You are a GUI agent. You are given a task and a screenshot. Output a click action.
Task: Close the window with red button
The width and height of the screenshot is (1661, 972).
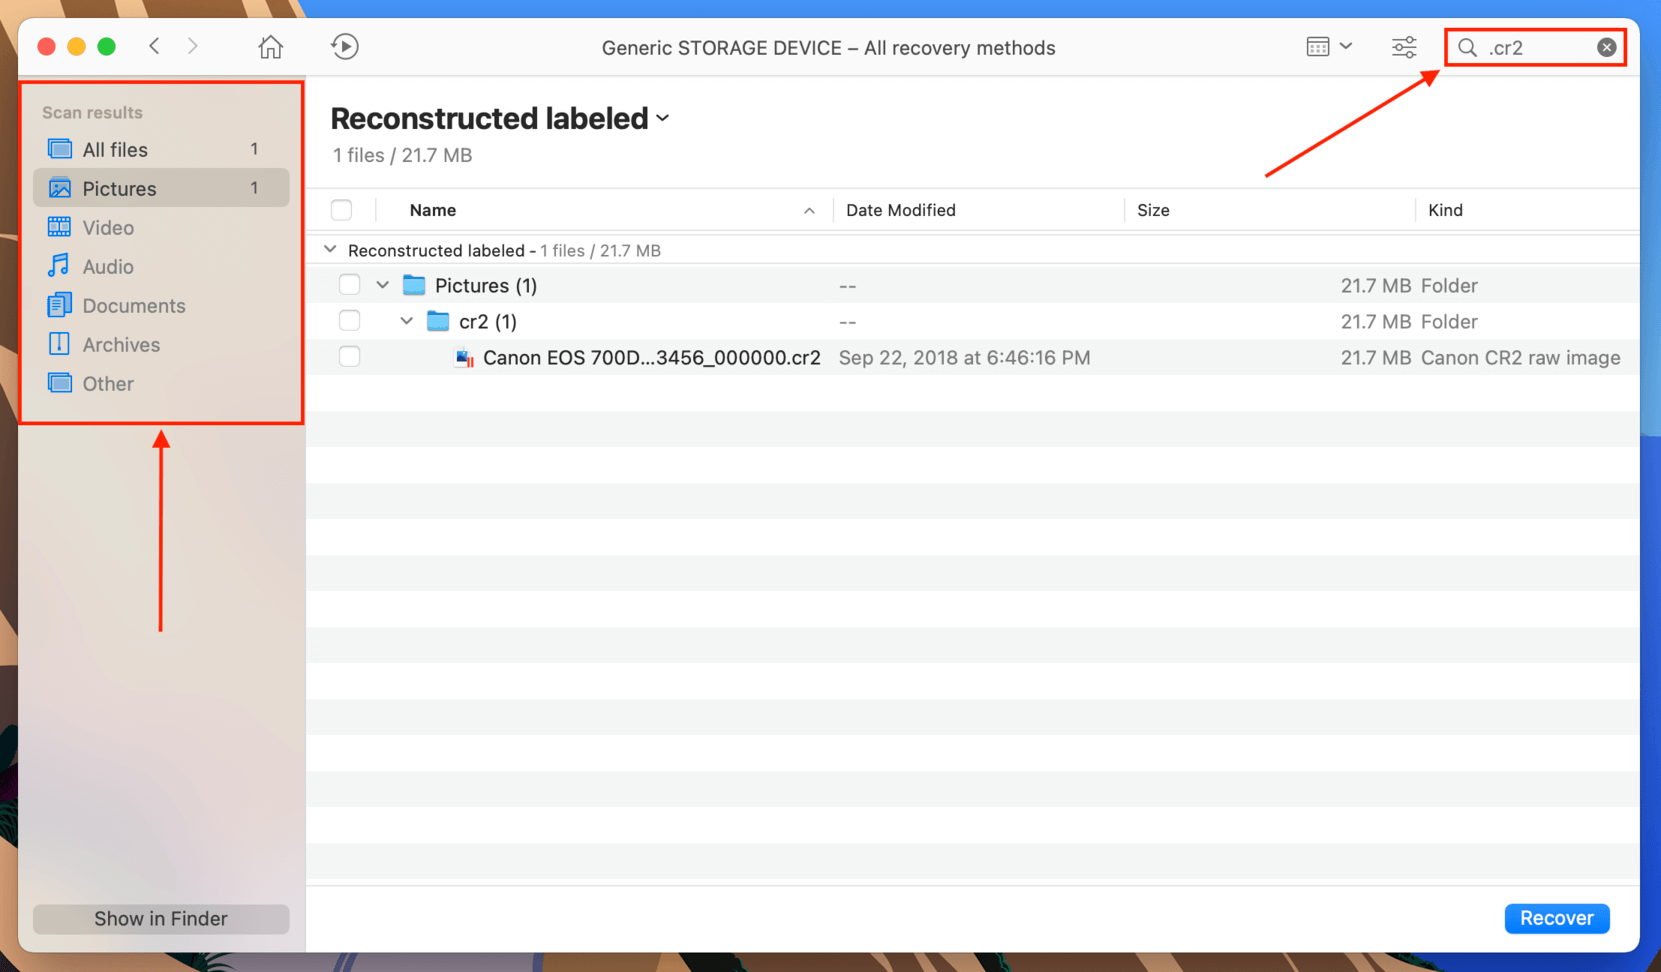[46, 46]
